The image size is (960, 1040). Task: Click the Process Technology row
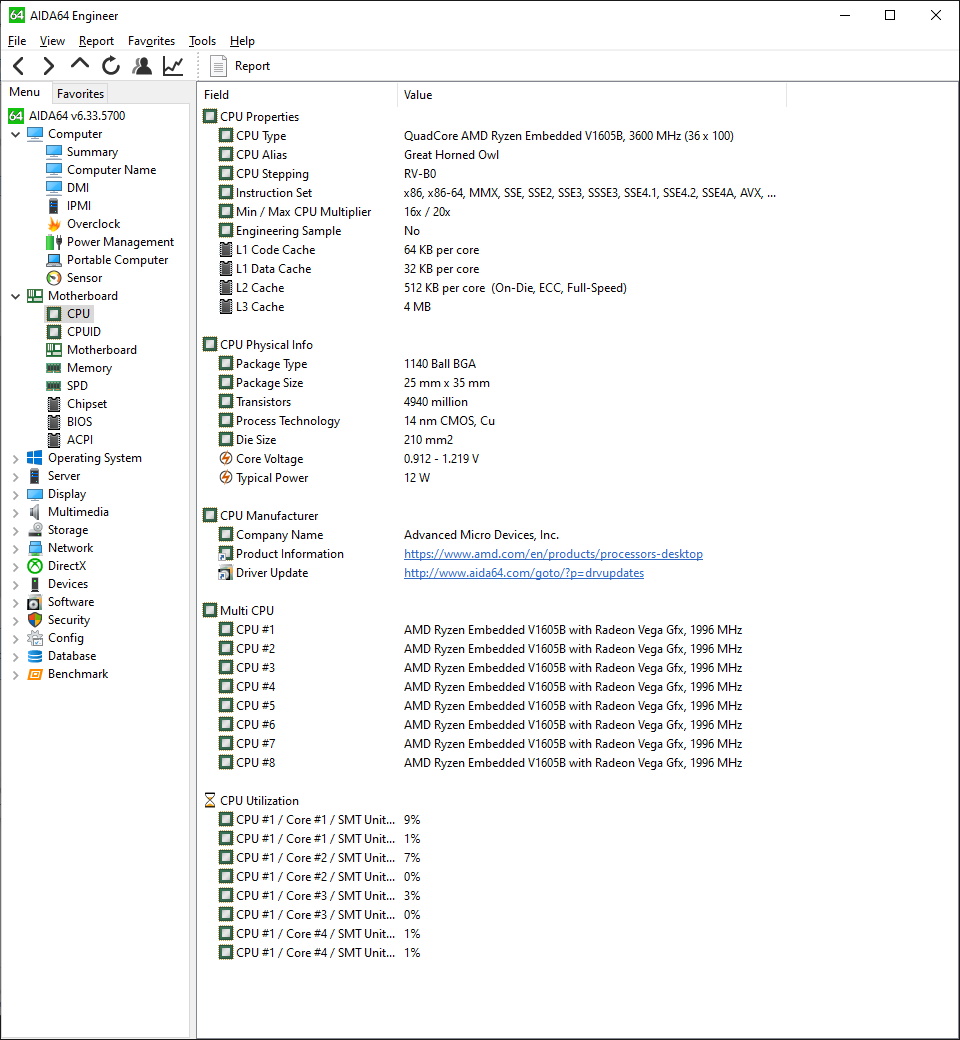click(x=491, y=421)
